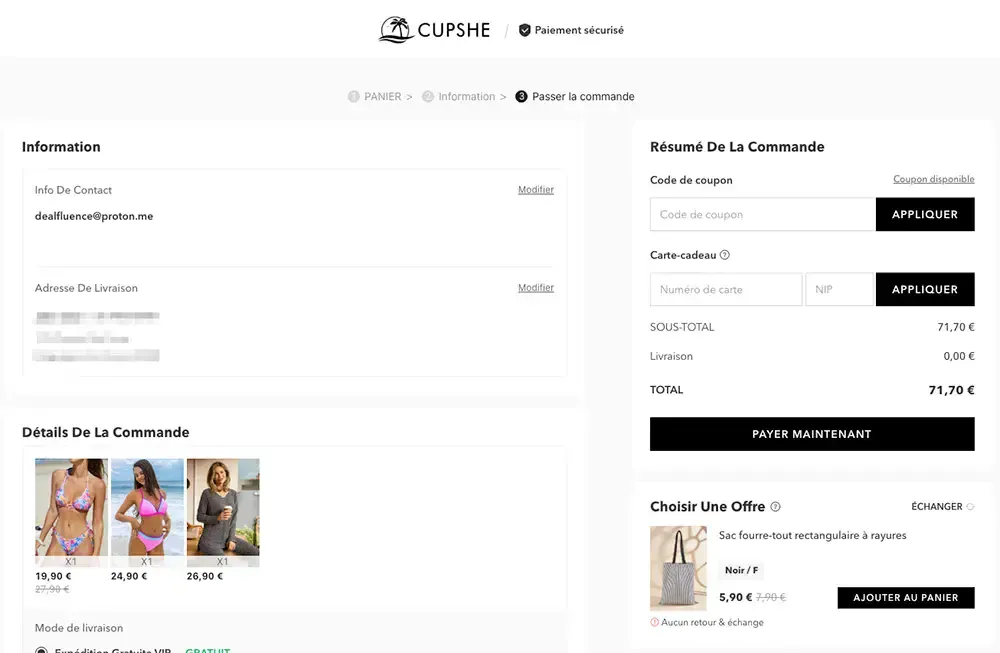Click the secure payment shield icon
1000x653 pixels.
click(x=524, y=30)
